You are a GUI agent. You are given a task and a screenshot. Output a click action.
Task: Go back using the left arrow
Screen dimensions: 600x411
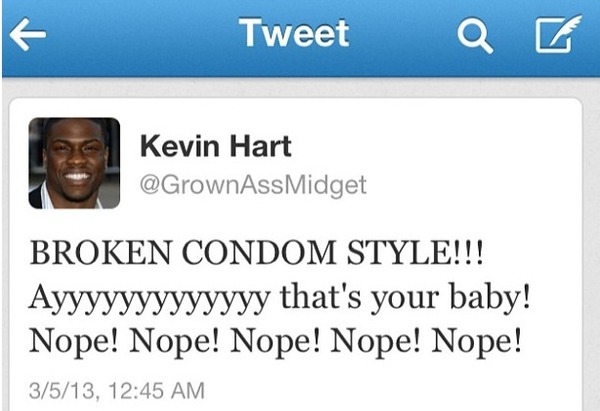[x=28, y=34]
